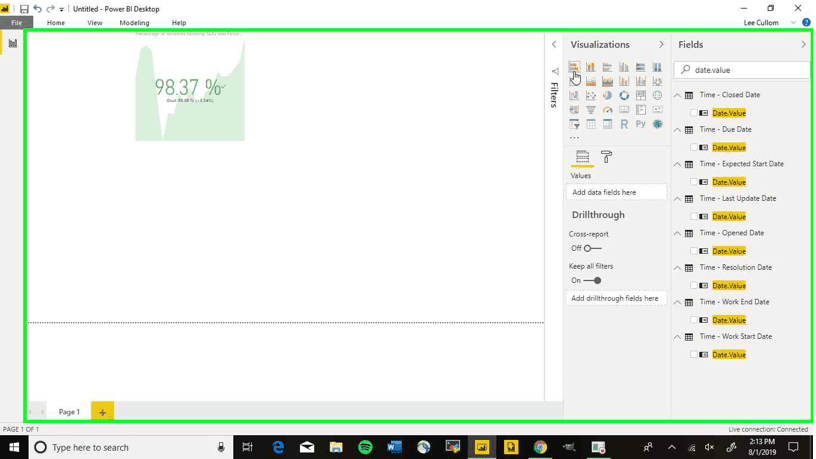Check Date.Value under Time - Last Update Date

[x=693, y=216]
